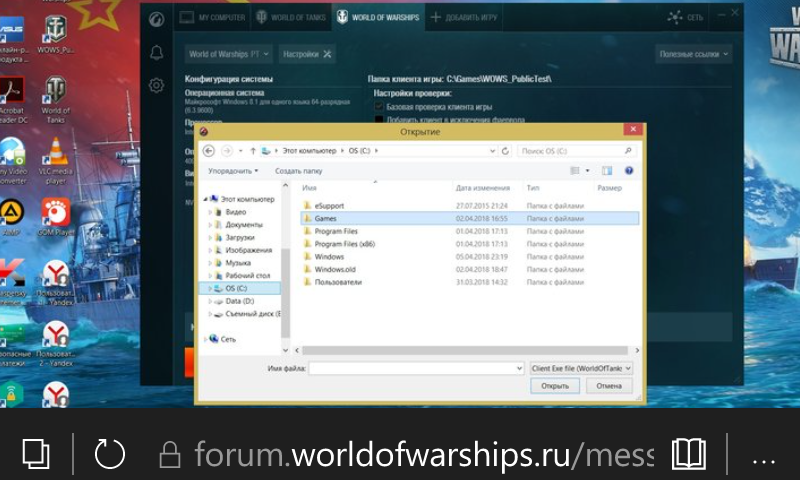Click Этот компьютер in the address bar

tap(309, 151)
